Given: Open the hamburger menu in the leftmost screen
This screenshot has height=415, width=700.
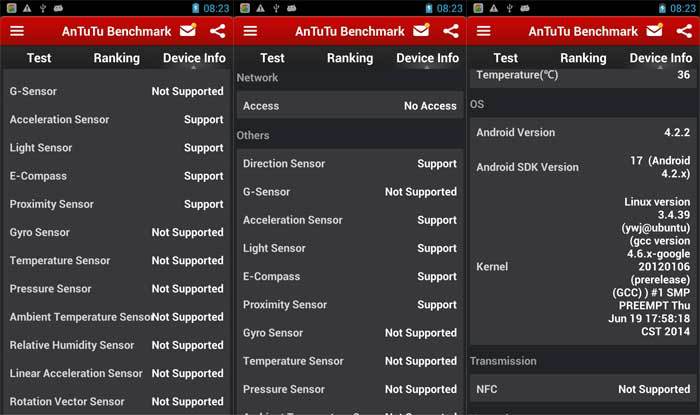Looking at the screenshot, I should pos(16,30).
